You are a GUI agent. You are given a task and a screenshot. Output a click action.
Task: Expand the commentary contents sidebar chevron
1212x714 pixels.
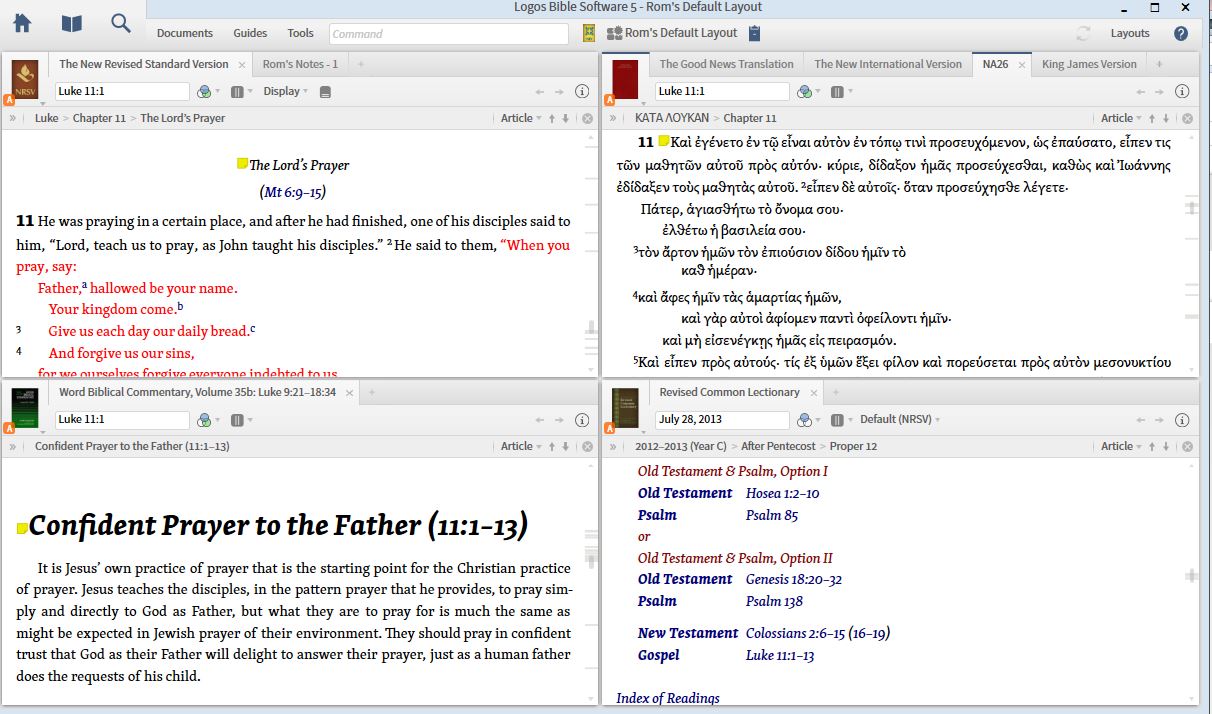(13, 446)
